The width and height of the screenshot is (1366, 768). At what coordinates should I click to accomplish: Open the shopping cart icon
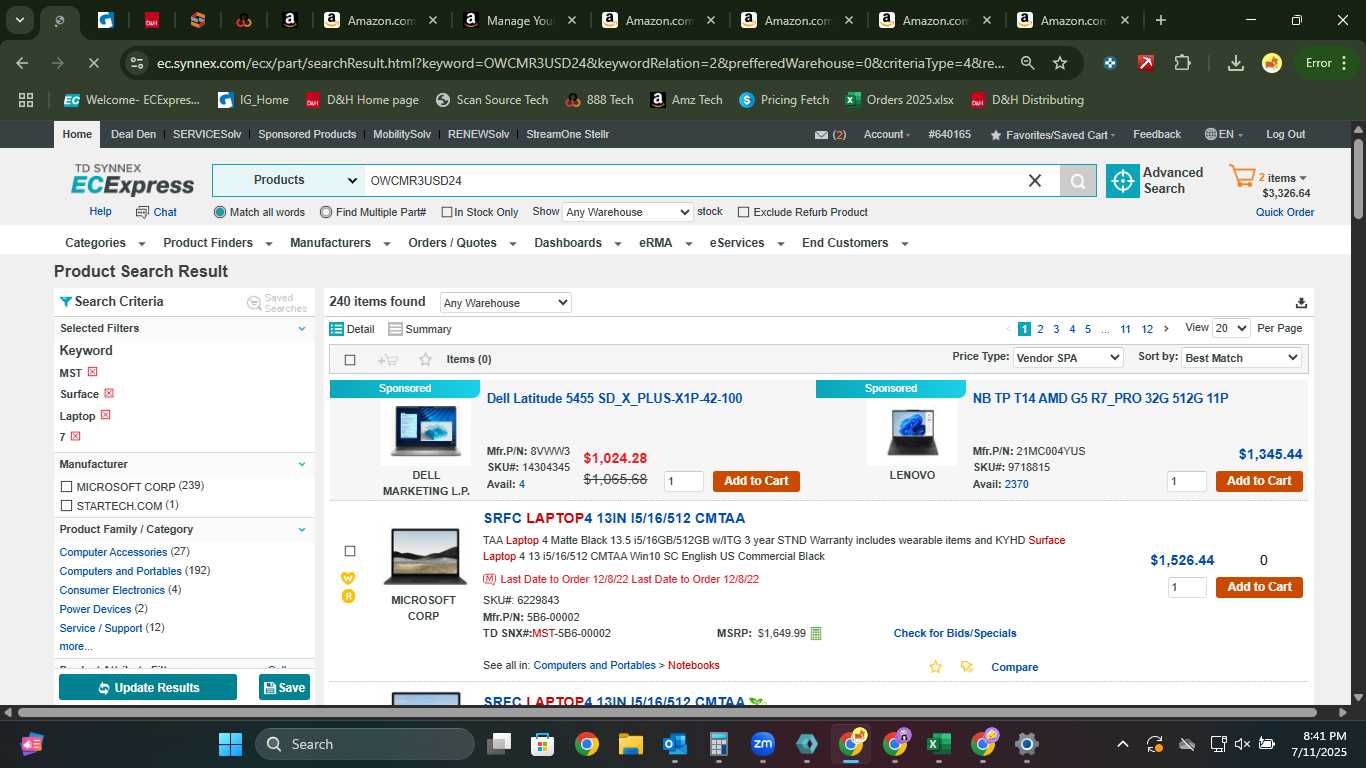[x=1242, y=178]
